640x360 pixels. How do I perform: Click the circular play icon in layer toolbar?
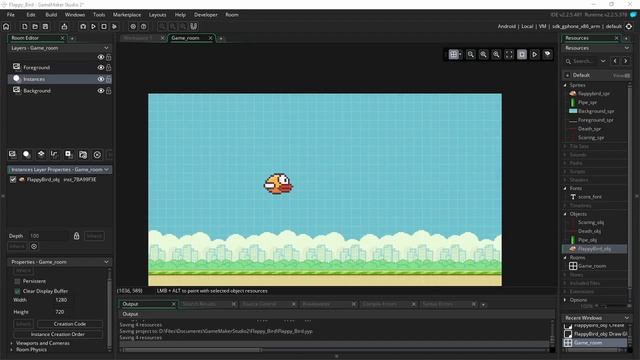pyautogui.click(x=97, y=155)
